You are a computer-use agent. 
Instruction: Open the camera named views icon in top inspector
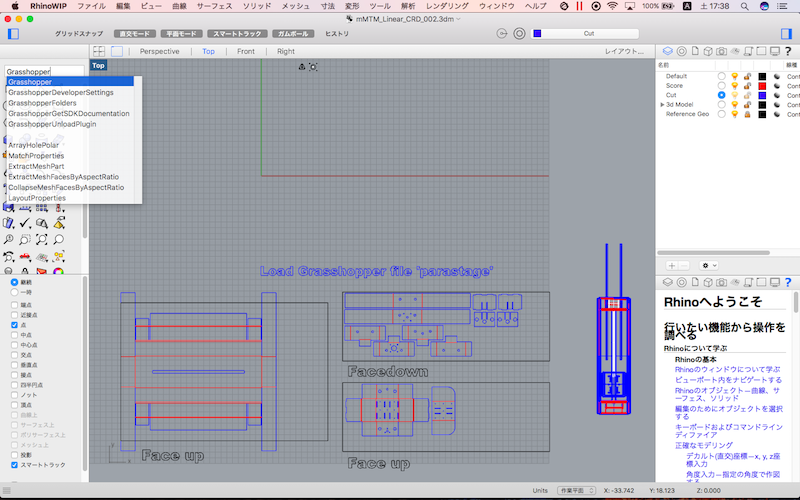click(x=721, y=51)
